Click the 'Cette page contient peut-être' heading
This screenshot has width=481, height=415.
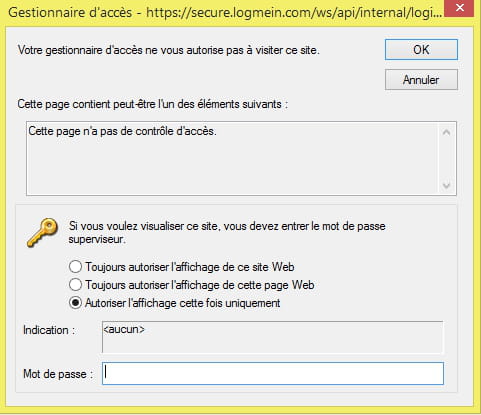coord(152,104)
